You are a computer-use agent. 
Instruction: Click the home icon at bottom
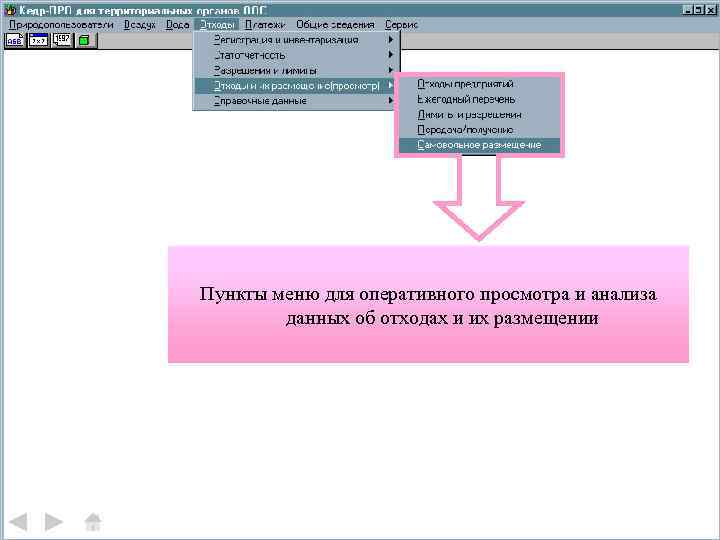[x=93, y=522]
